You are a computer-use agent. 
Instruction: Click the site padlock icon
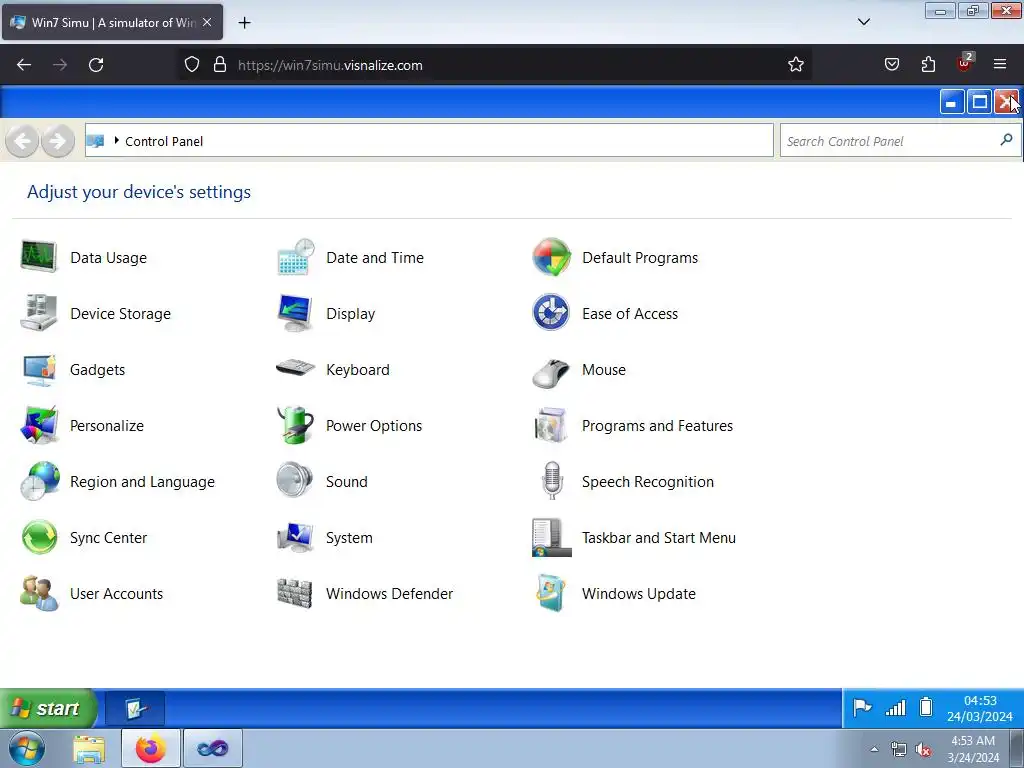[220, 65]
